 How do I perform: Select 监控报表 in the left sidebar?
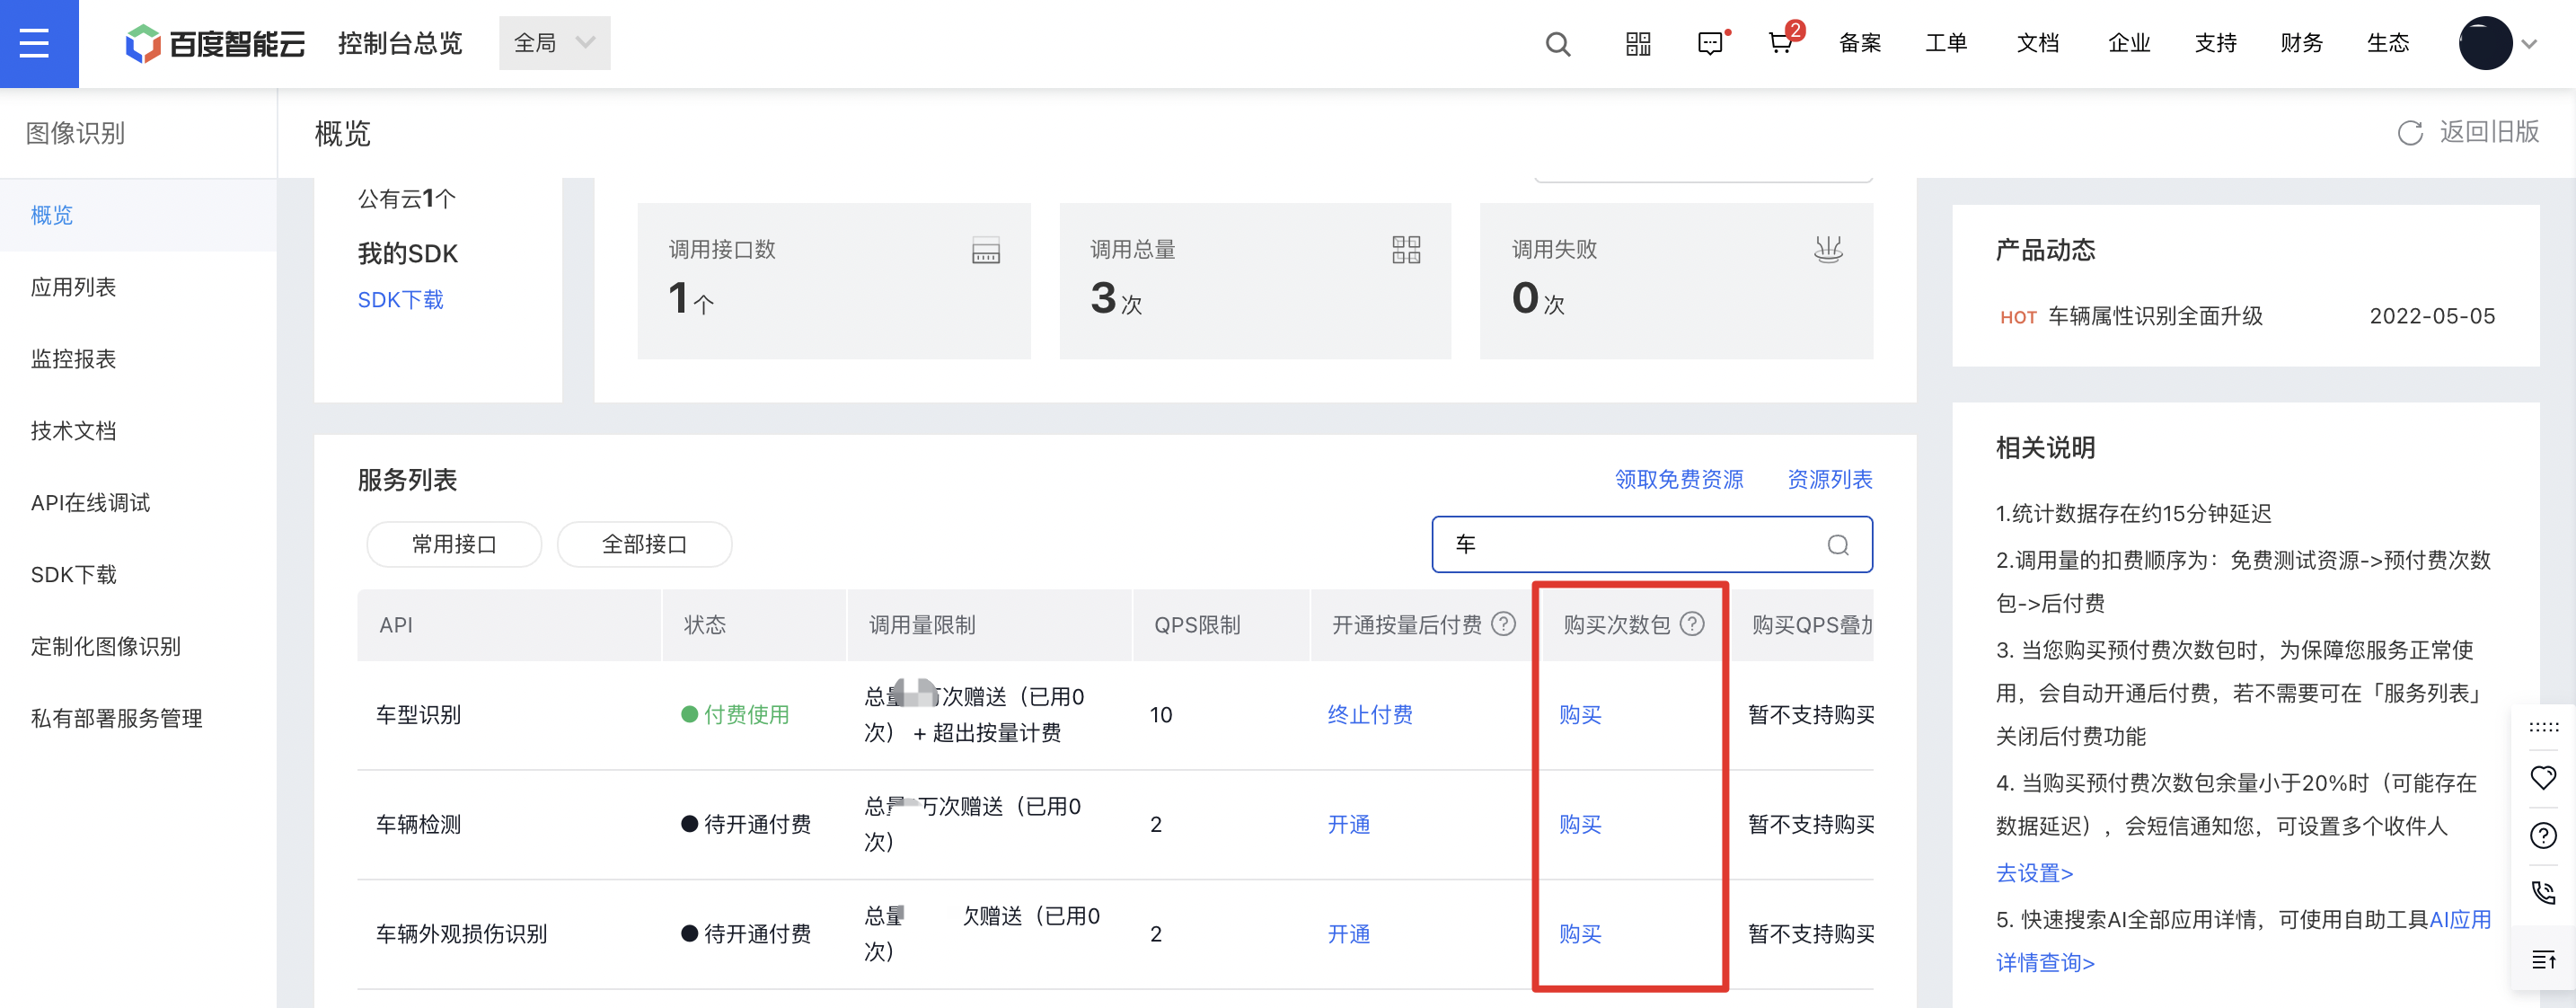pos(138,359)
